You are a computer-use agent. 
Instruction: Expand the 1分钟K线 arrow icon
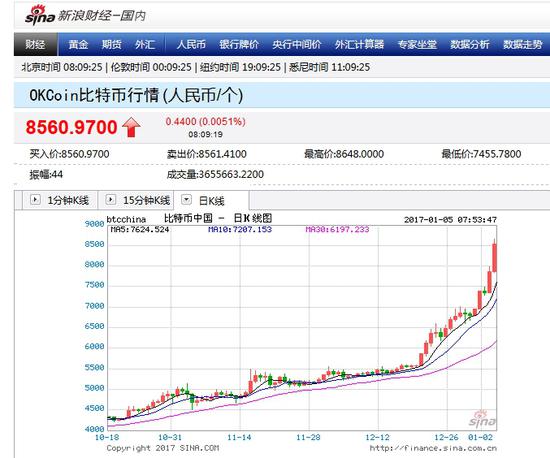[35, 200]
